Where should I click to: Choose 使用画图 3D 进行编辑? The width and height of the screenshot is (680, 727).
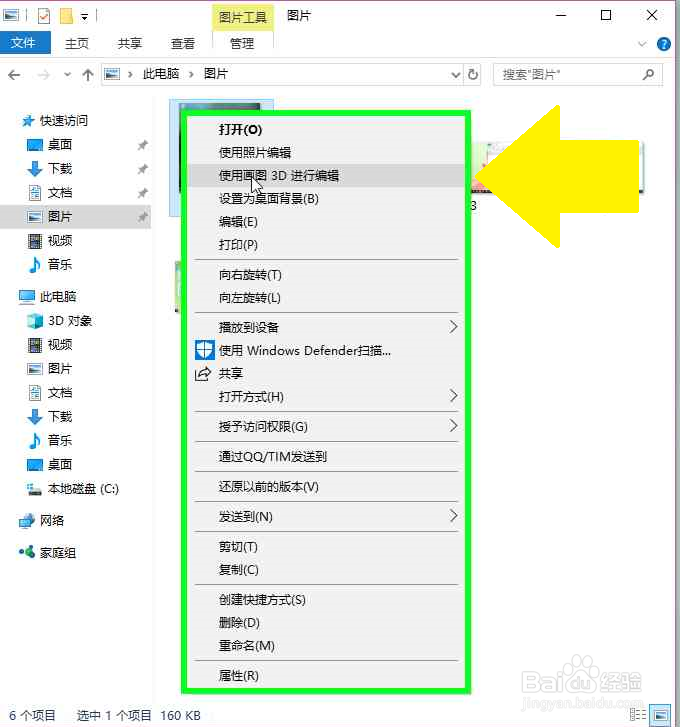[x=326, y=175]
